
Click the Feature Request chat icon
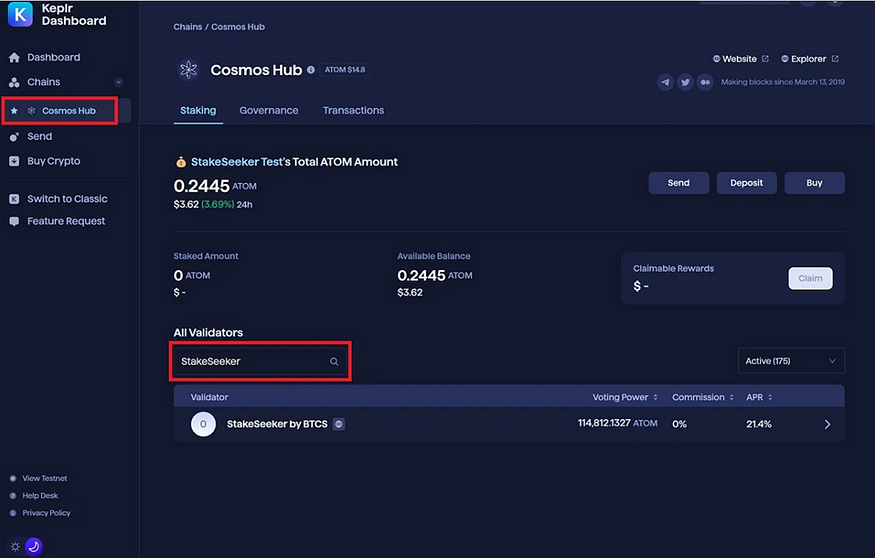[x=15, y=222]
